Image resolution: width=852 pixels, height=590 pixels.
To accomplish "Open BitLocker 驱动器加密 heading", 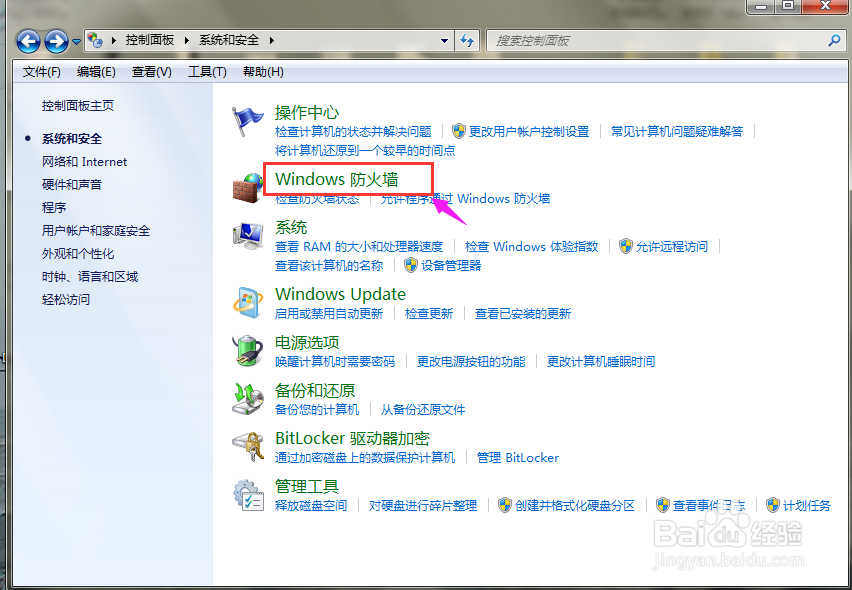I will pyautogui.click(x=352, y=438).
